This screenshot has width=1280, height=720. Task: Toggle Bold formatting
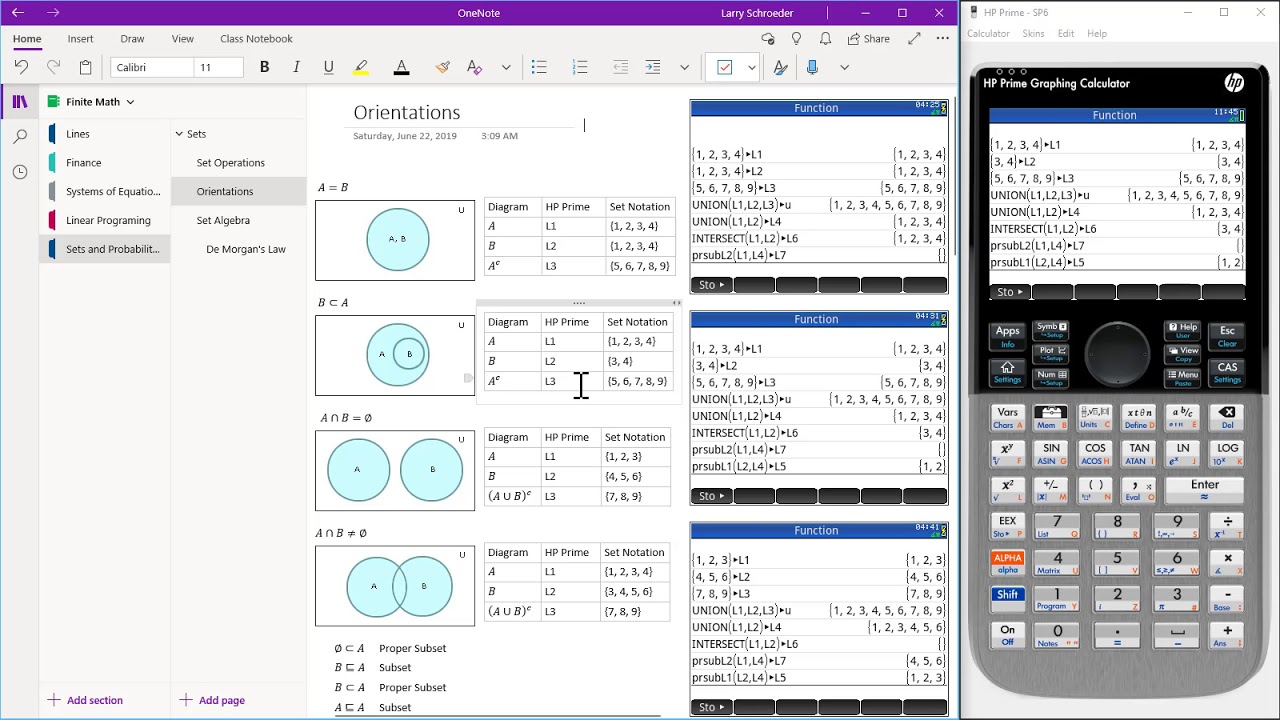[x=264, y=67]
